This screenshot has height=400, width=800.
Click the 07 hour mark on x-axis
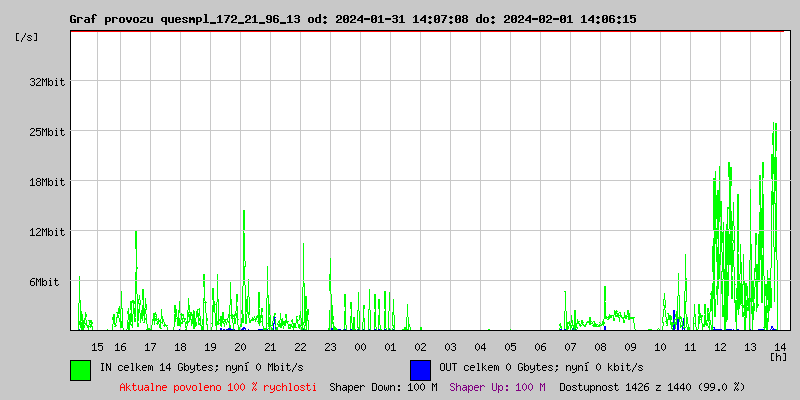click(x=570, y=347)
